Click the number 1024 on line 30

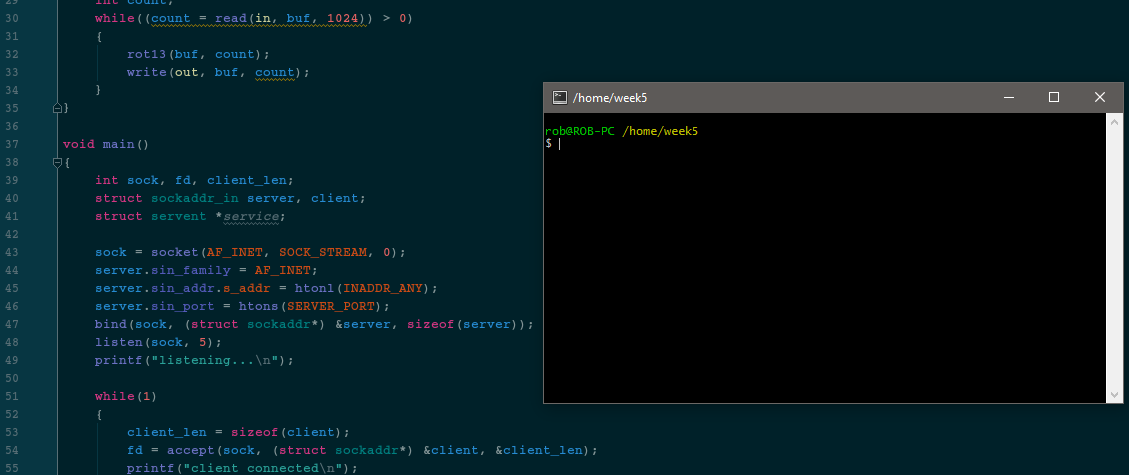click(343, 18)
